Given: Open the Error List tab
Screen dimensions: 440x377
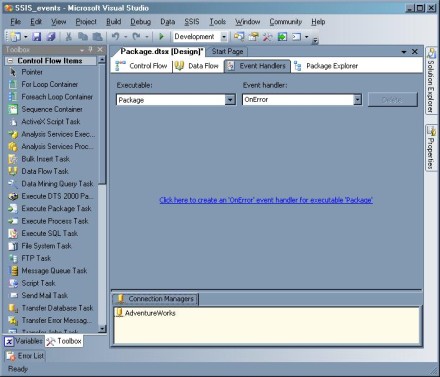Looking at the screenshot, I should [25, 356].
